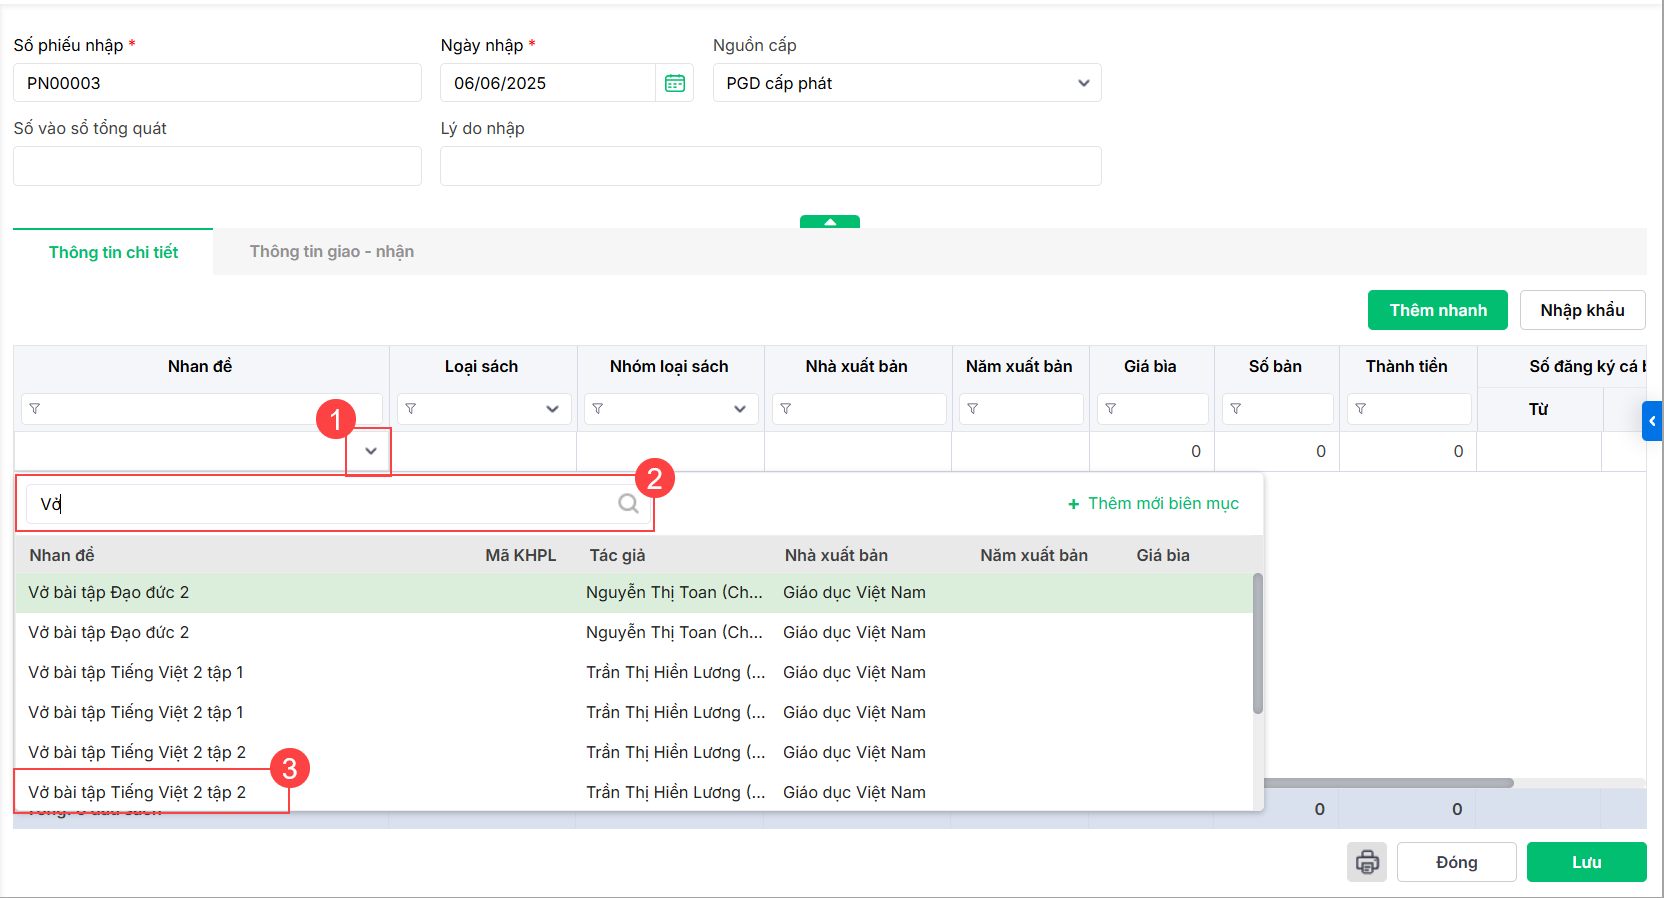The image size is (1664, 898).
Task: Focus the Số phiếu nhập field
Action: [217, 83]
